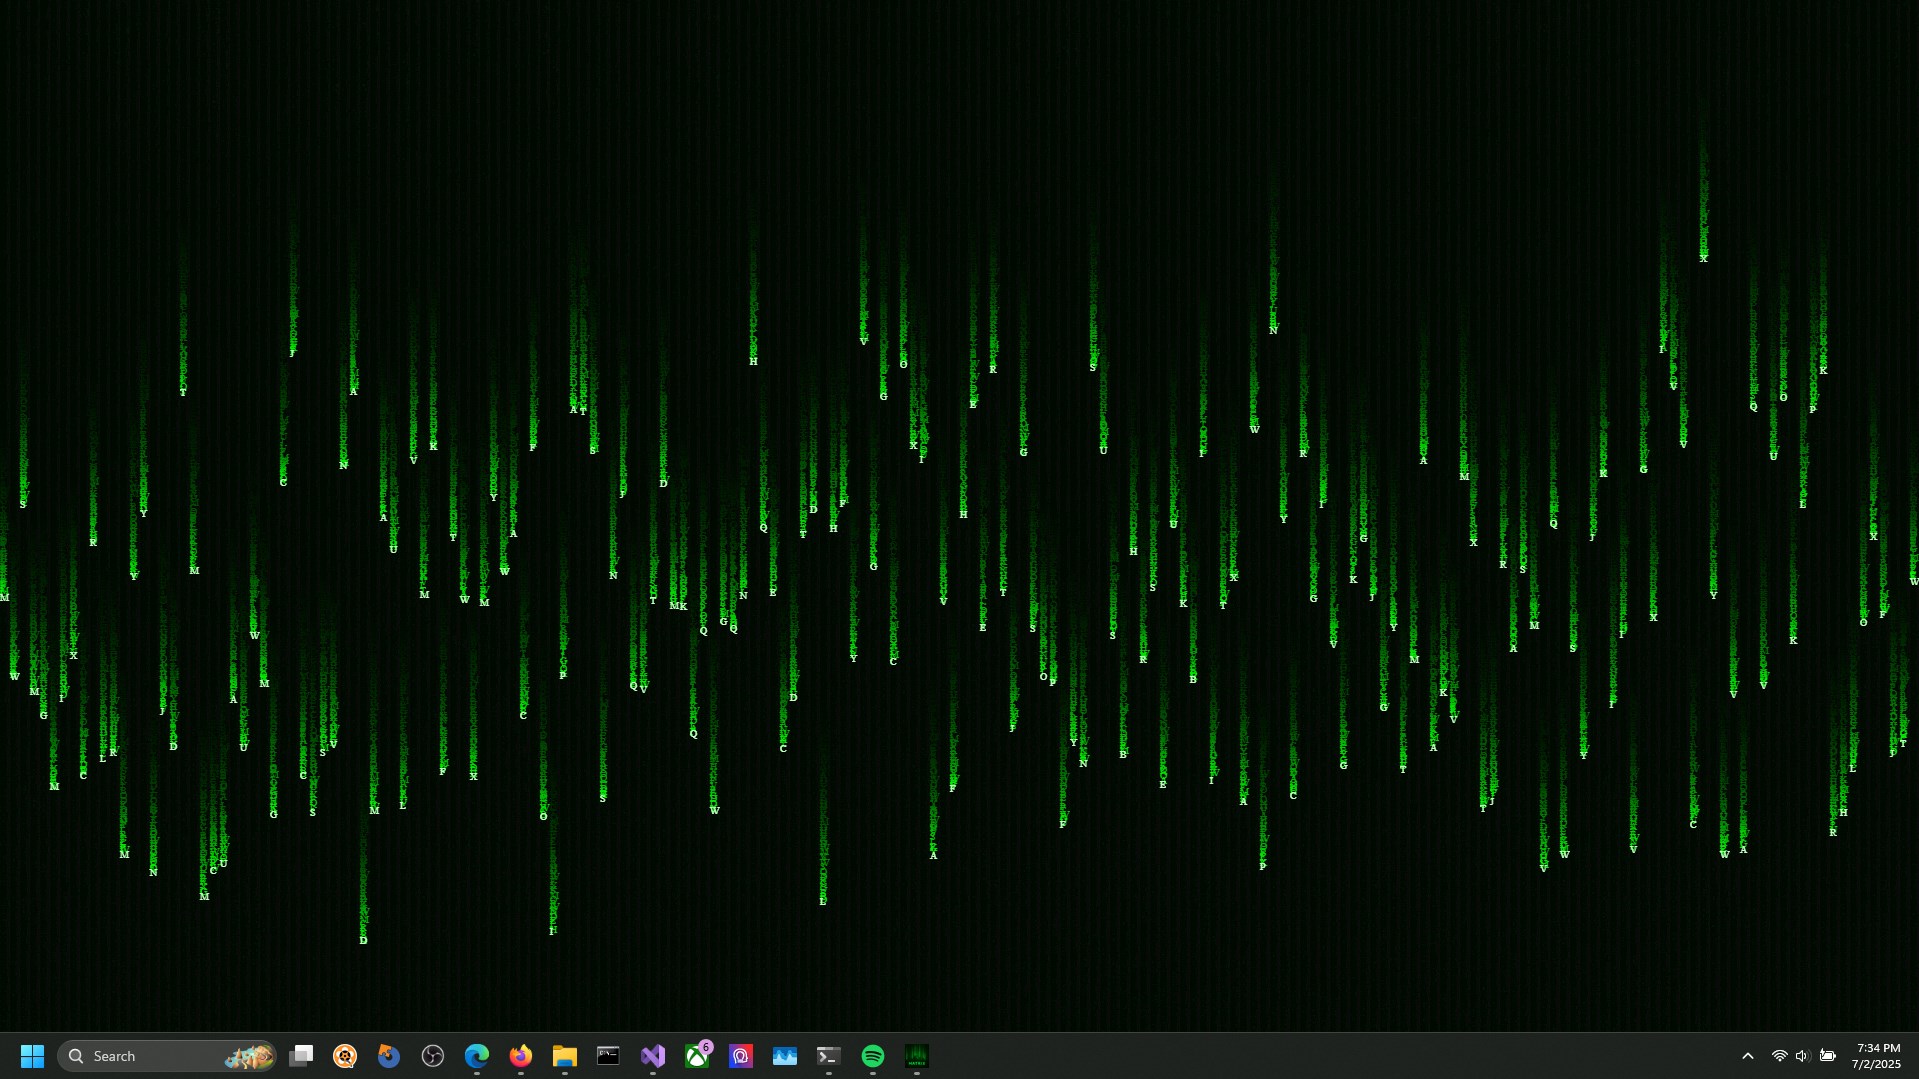Open the purple square app icon

[741, 1056]
